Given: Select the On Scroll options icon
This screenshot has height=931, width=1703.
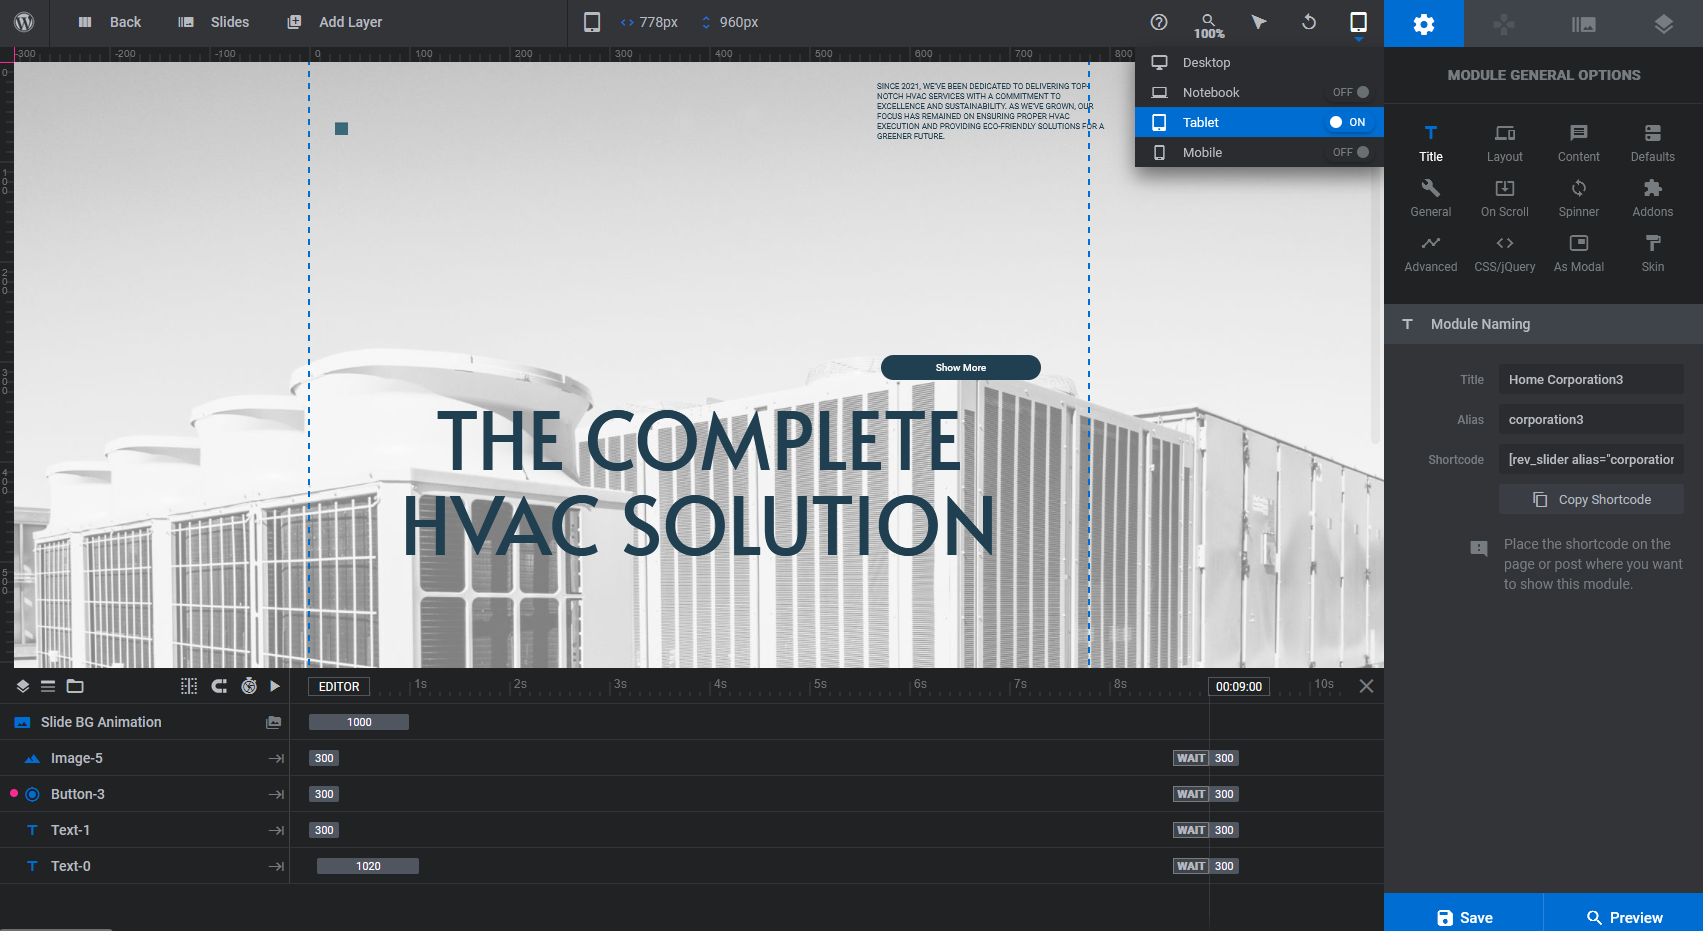Looking at the screenshot, I should click(1505, 198).
